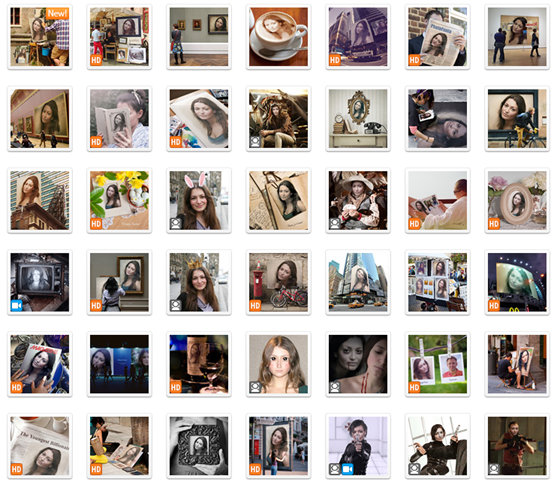Viewport: 560px width, 485px height.
Task: Click the HD badge on the clothesline photos effect
Action: tap(414, 388)
